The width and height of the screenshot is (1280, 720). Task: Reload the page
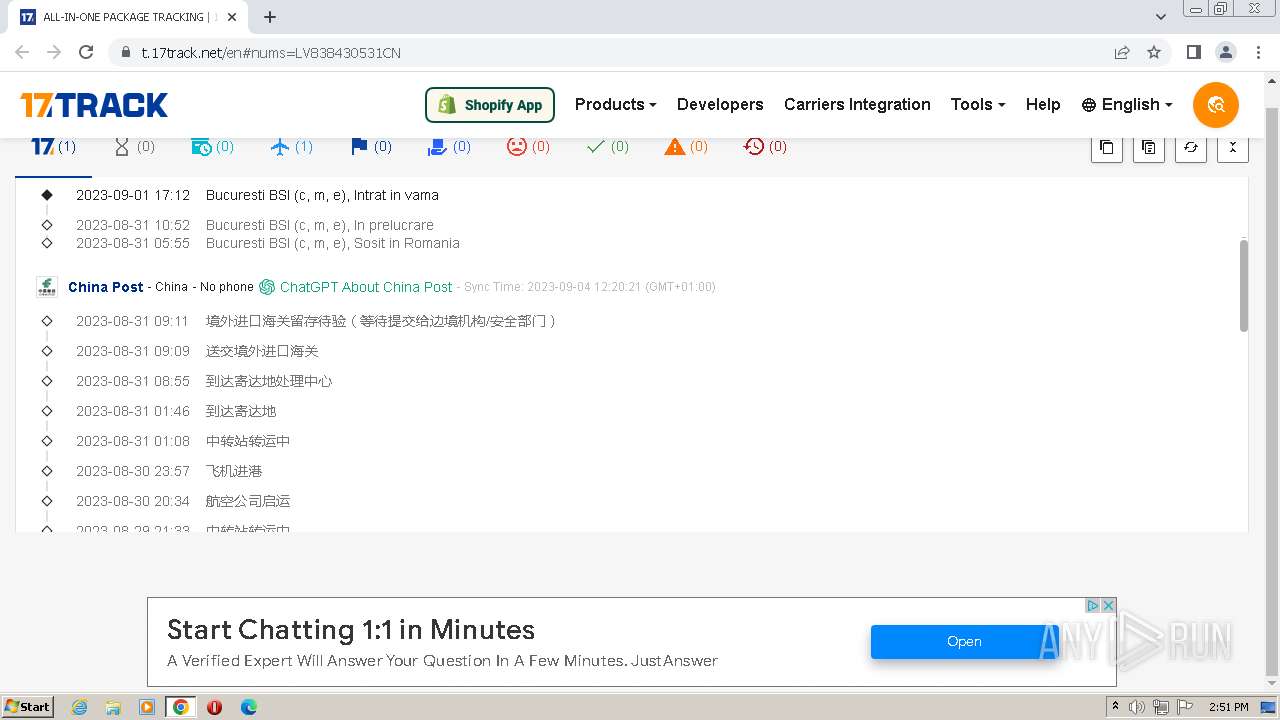[86, 53]
